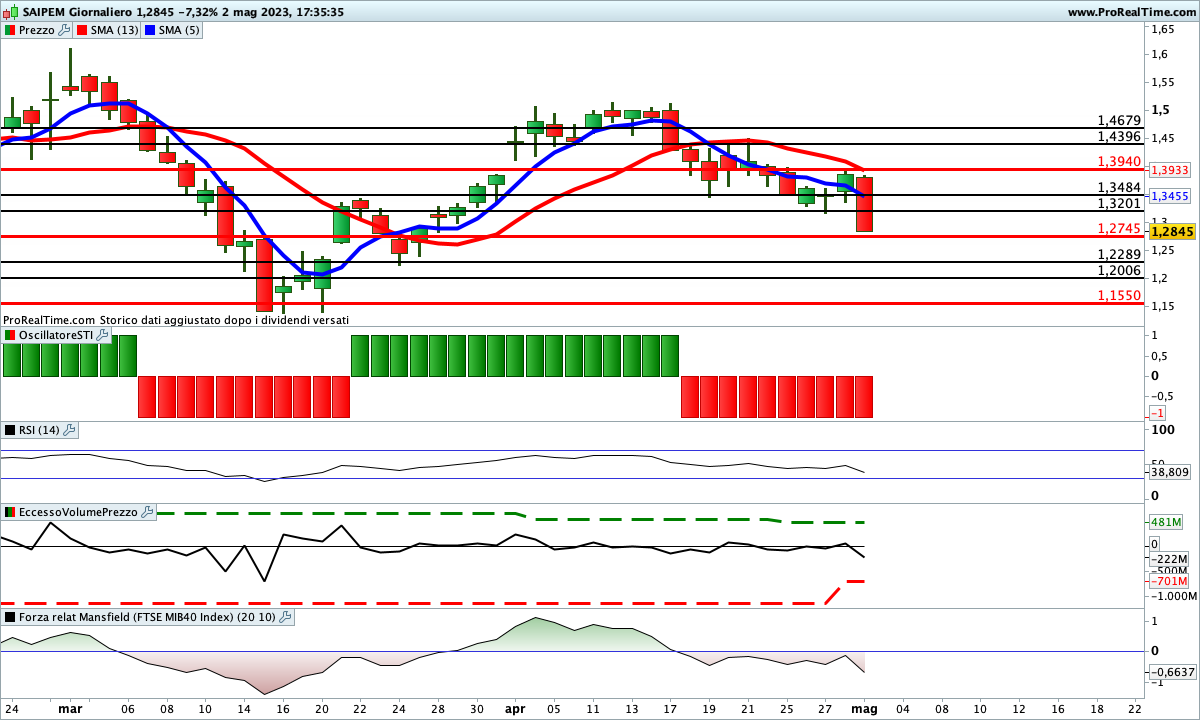Open Prezzo settings with its wrench icon

click(65, 30)
